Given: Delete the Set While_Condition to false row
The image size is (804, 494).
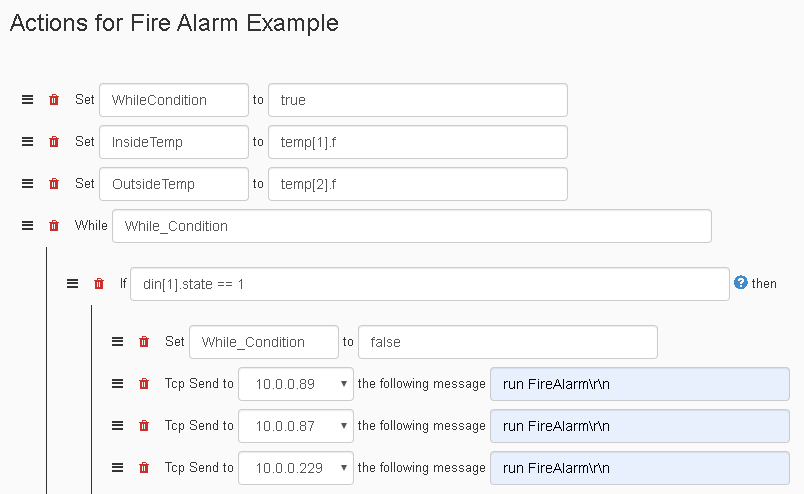Looking at the screenshot, I should click(x=144, y=342).
